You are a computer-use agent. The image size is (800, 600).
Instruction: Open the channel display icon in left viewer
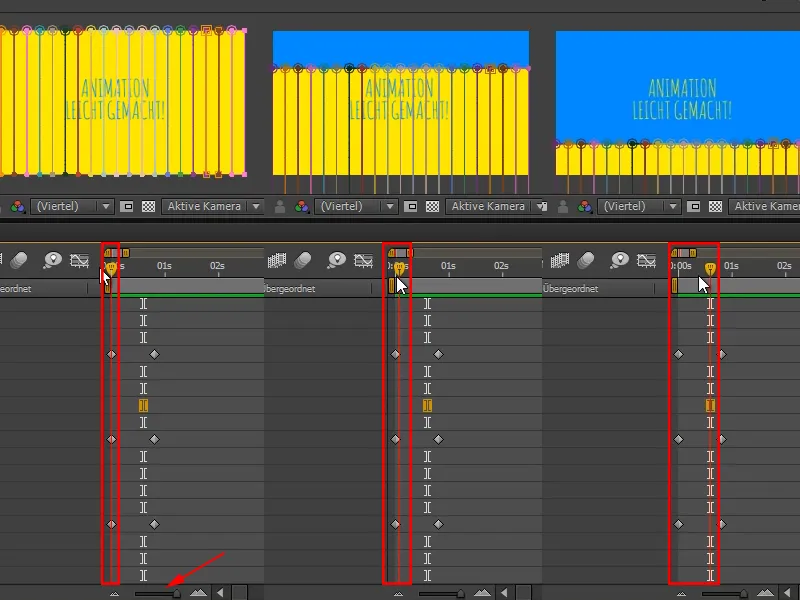tap(18, 207)
